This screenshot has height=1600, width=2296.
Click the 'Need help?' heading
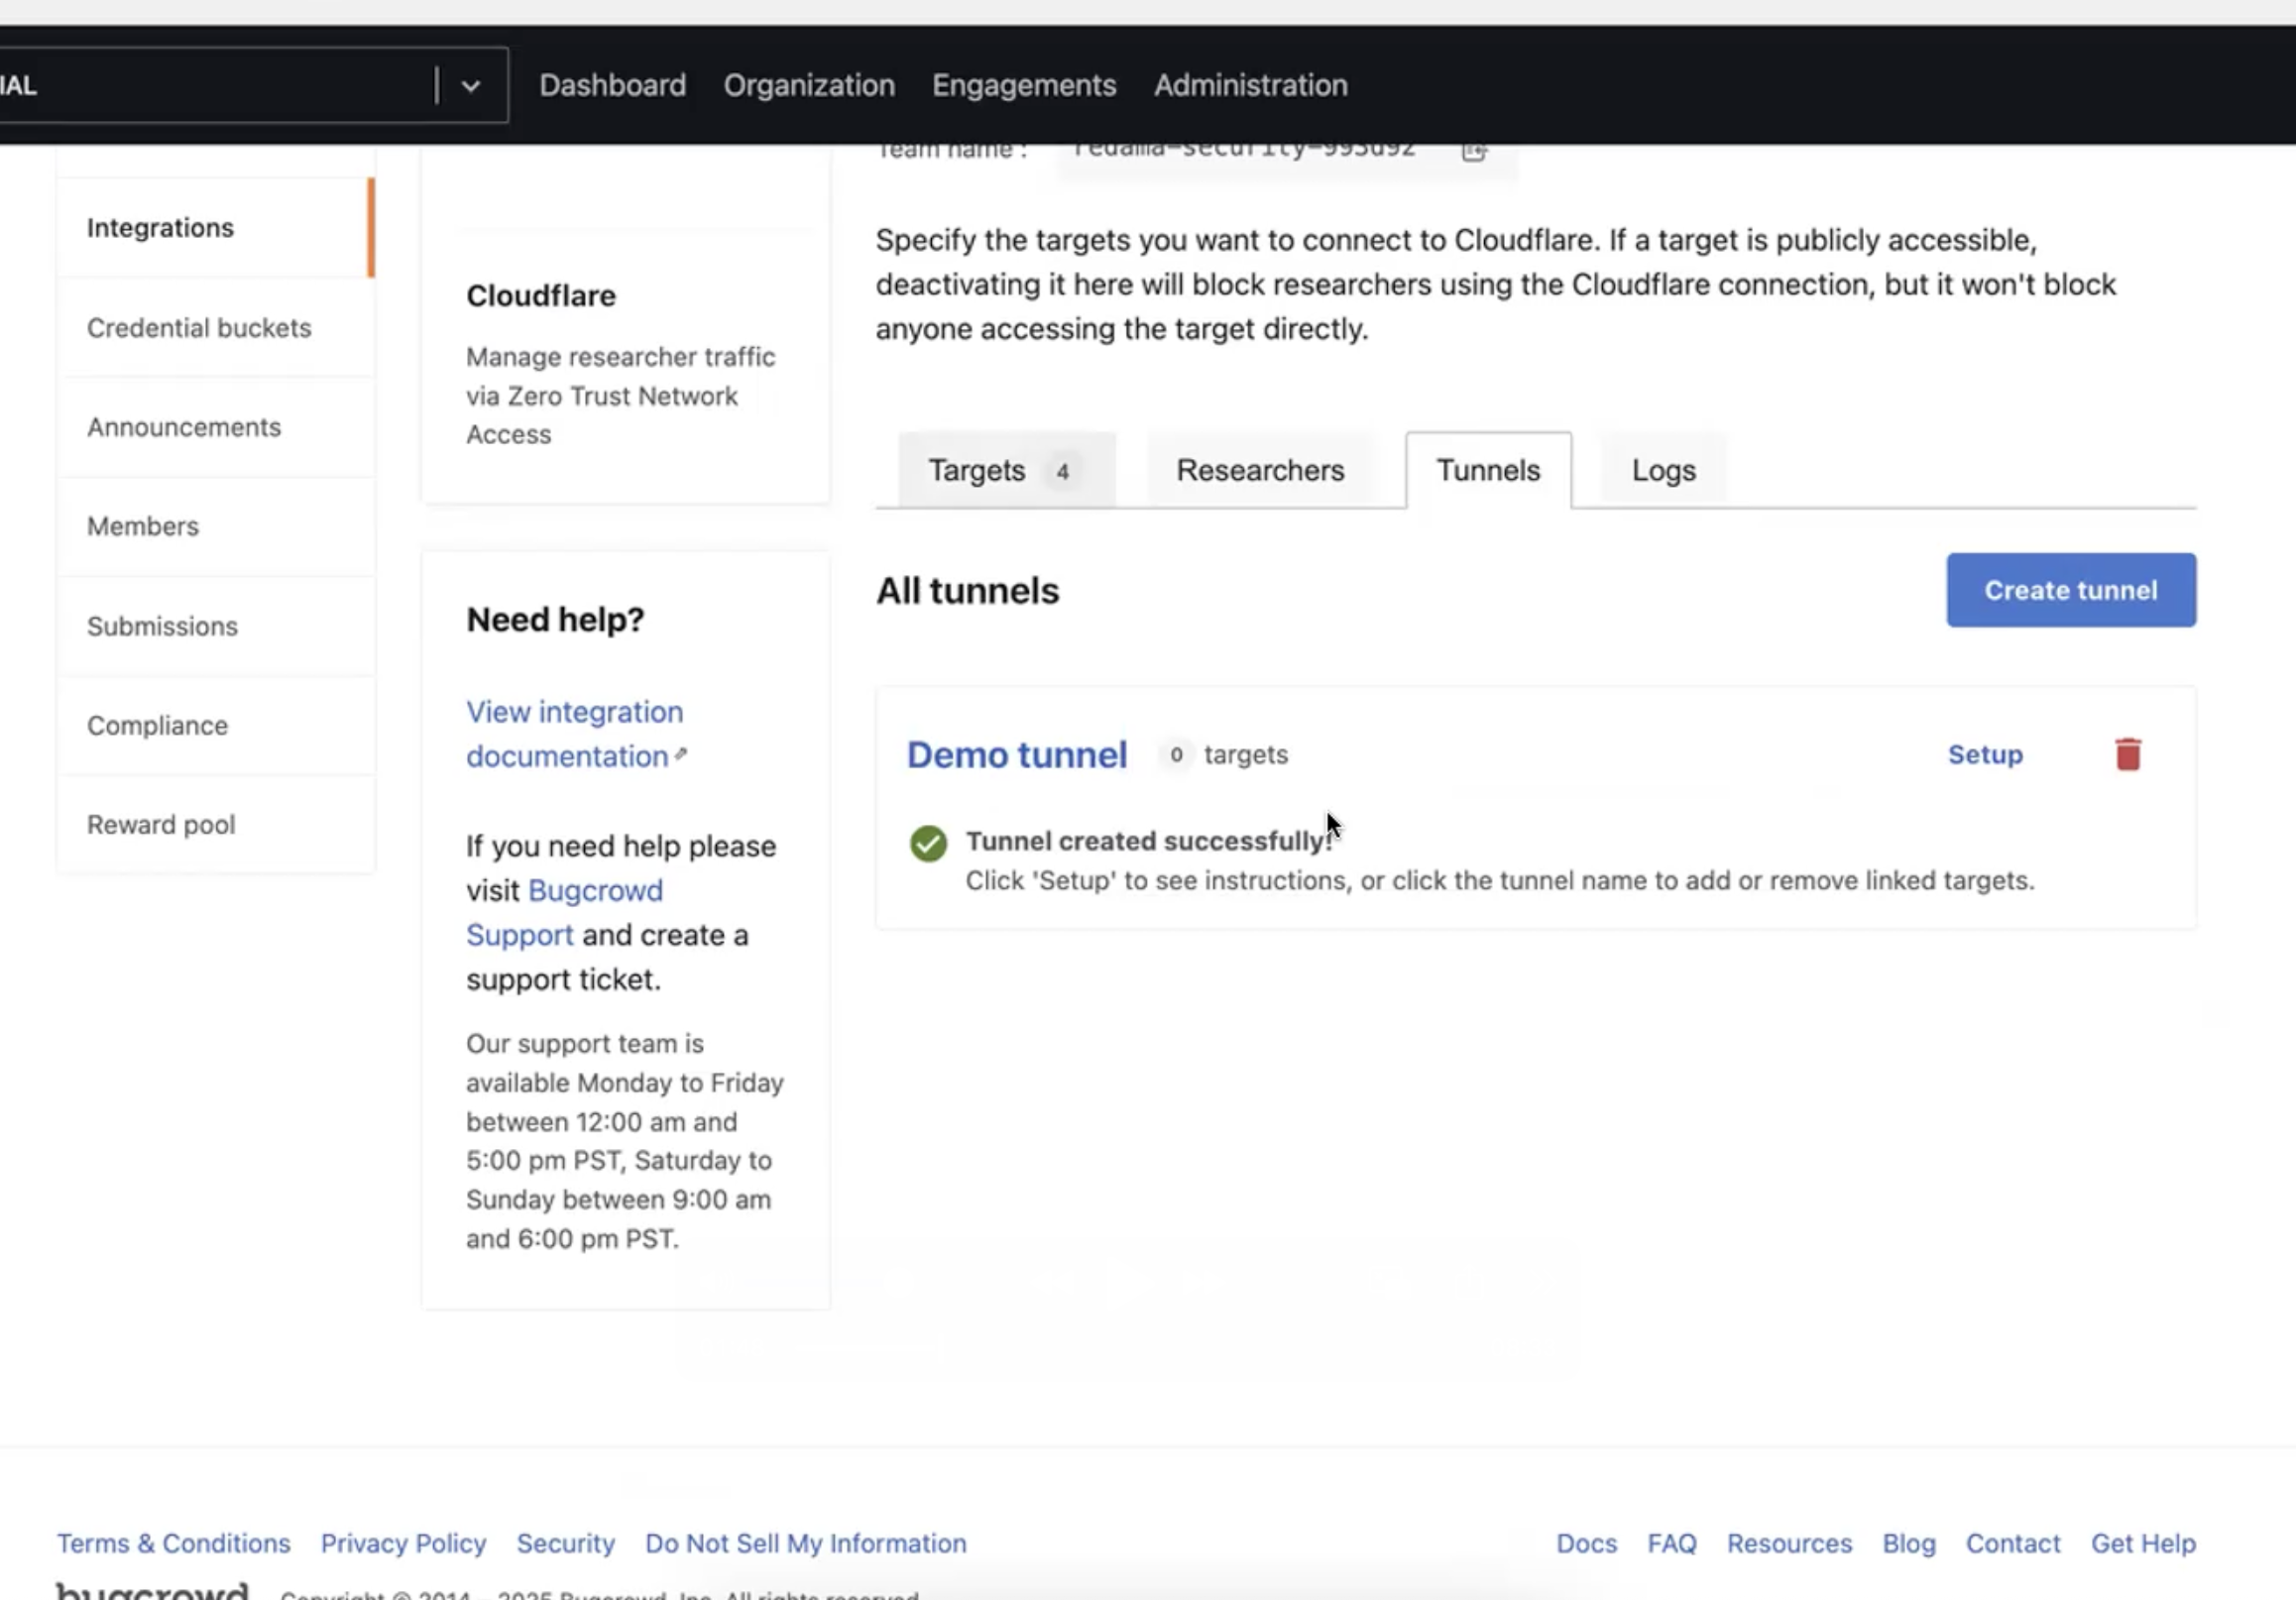pyautogui.click(x=555, y=620)
